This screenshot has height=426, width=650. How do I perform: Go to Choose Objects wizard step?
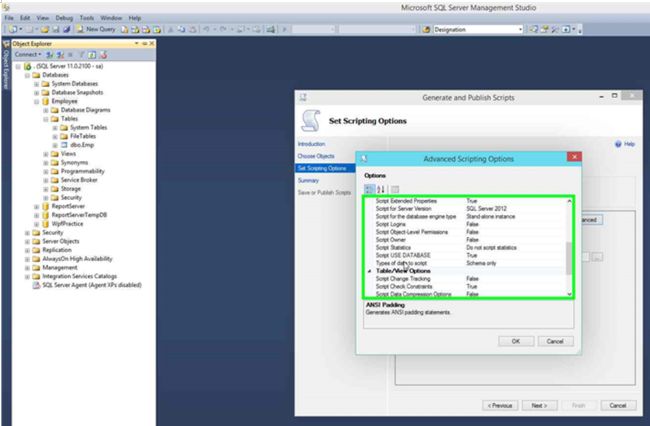[x=316, y=156]
